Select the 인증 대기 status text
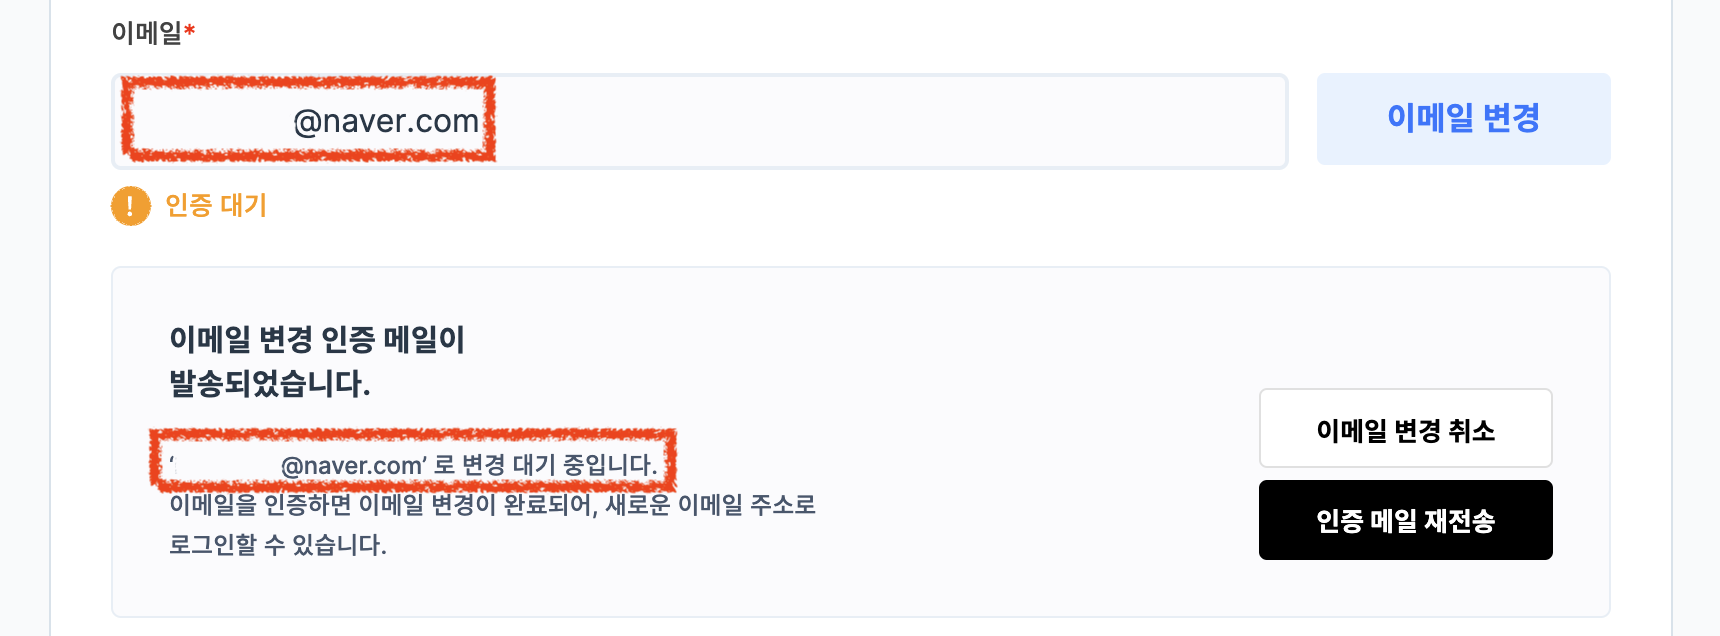Viewport: 1720px width, 636px height. tap(216, 206)
